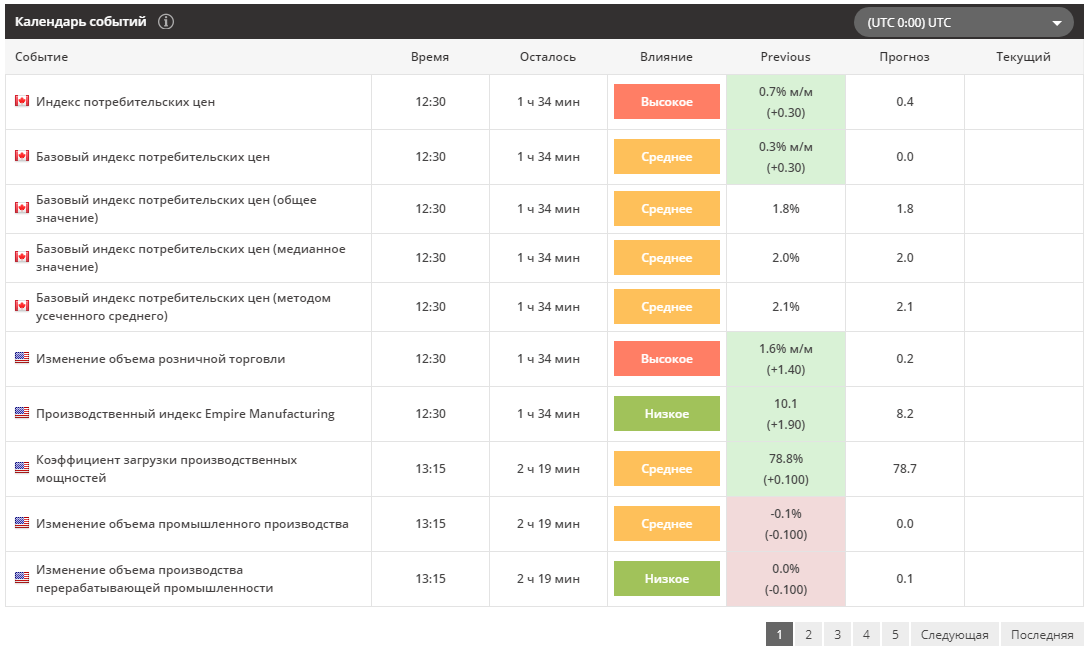1090x654 pixels.
Task: Click US flag beside Изменение объема промышленного производства
Action: 22,523
